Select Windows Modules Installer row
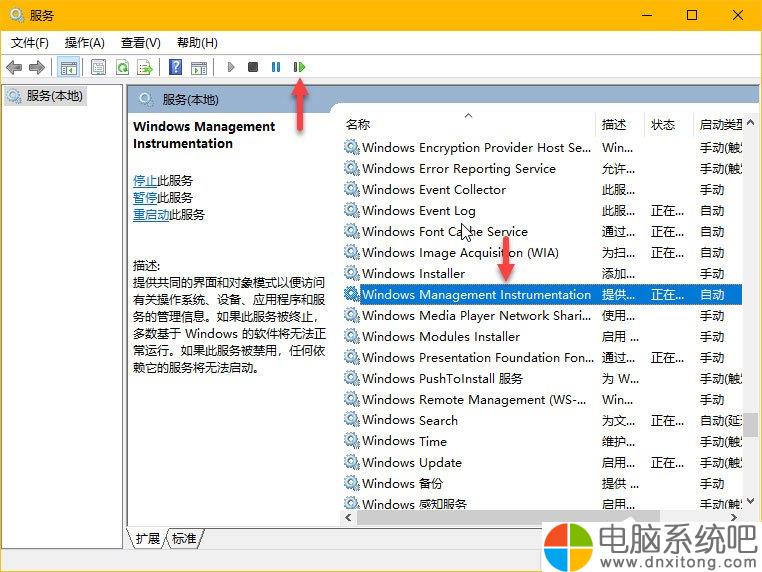Image resolution: width=762 pixels, height=572 pixels. tap(542, 336)
